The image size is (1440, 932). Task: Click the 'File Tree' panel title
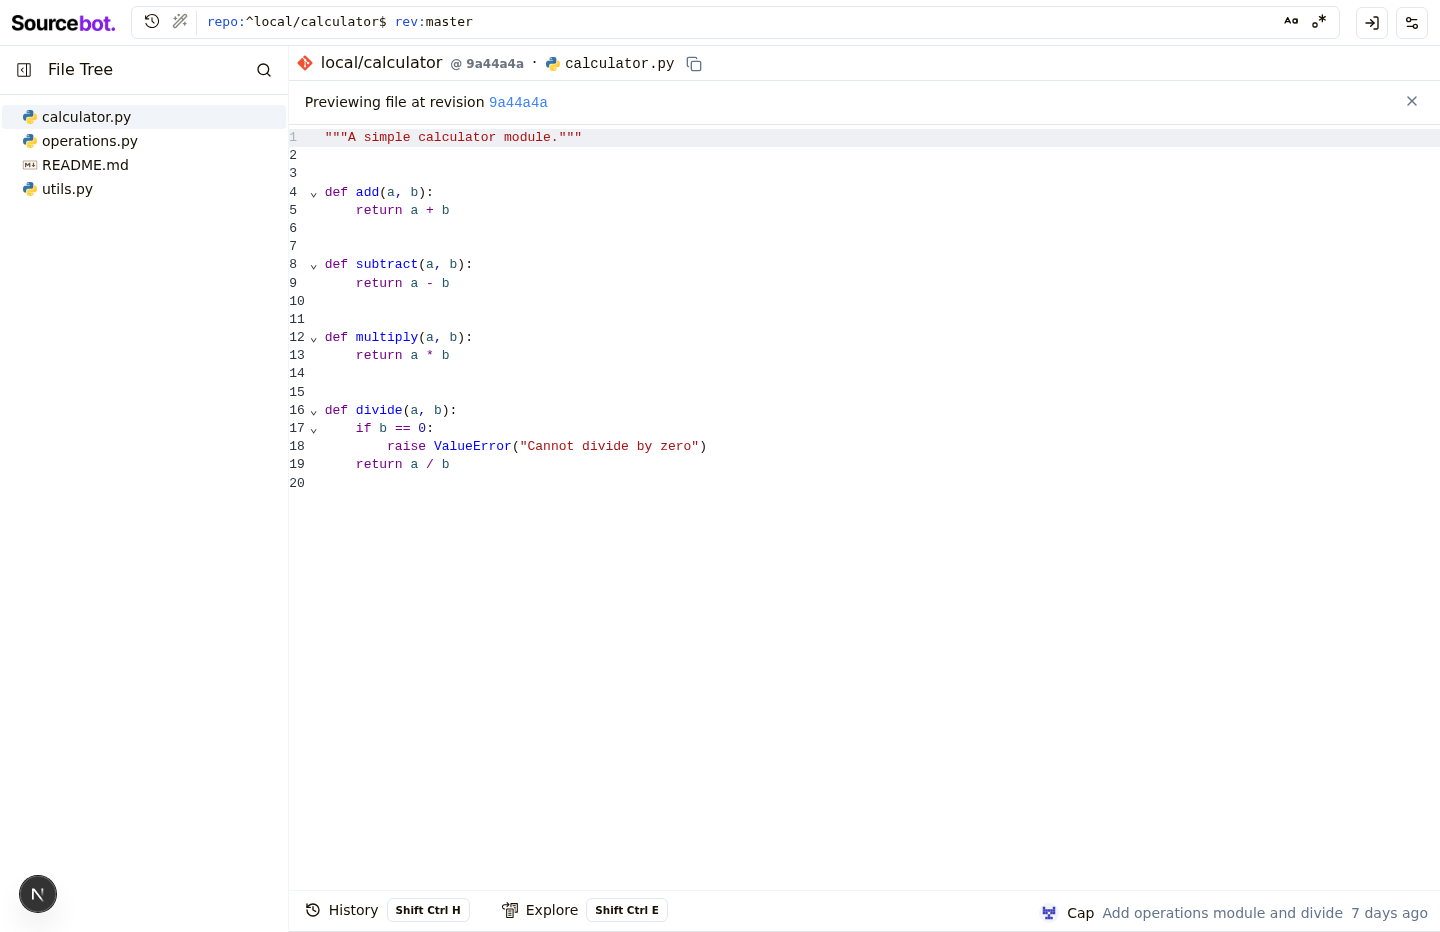80,70
